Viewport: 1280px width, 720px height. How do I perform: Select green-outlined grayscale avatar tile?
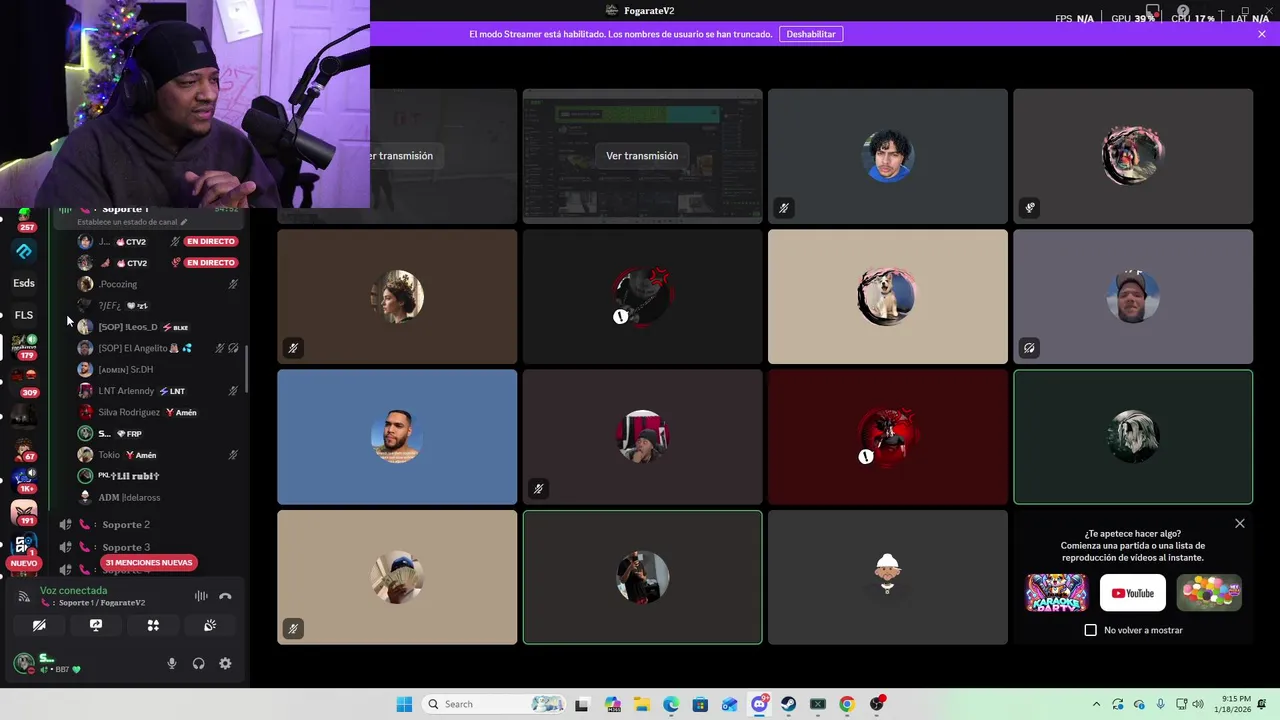tap(1133, 437)
